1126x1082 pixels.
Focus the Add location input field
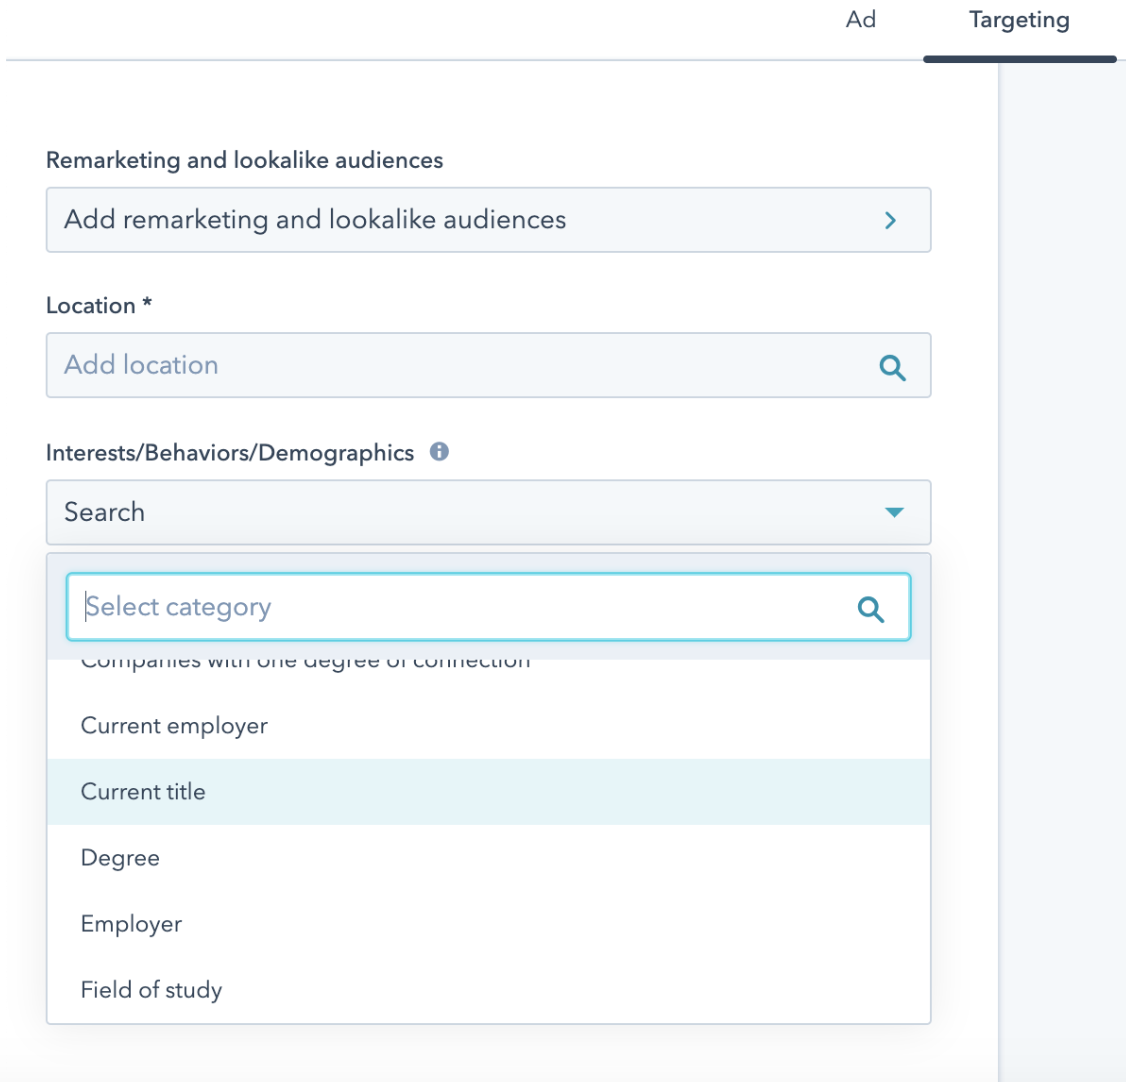point(460,365)
